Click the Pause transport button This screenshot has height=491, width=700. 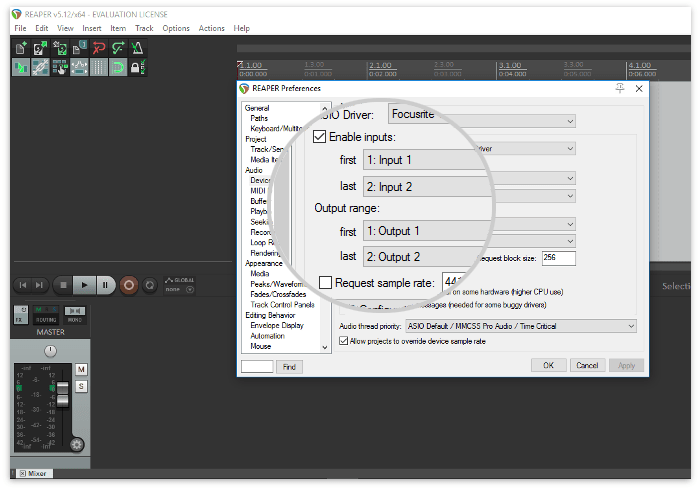105,285
